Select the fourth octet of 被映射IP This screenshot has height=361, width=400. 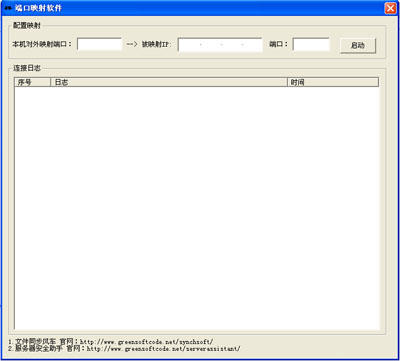252,45
